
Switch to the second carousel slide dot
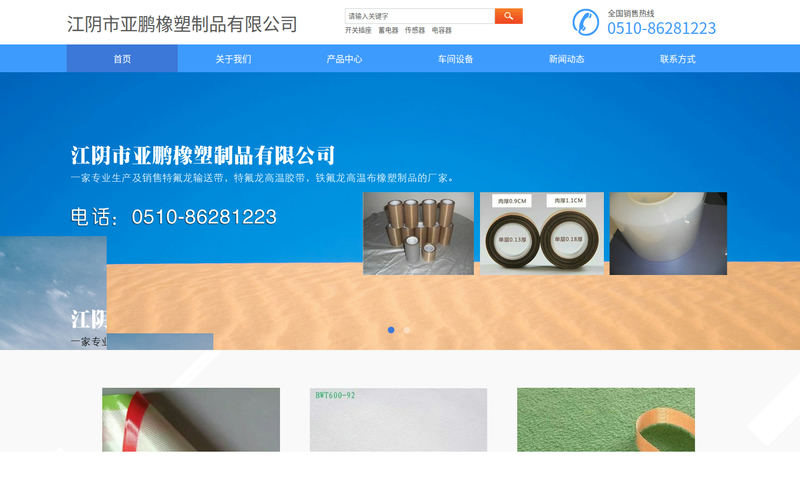click(407, 330)
